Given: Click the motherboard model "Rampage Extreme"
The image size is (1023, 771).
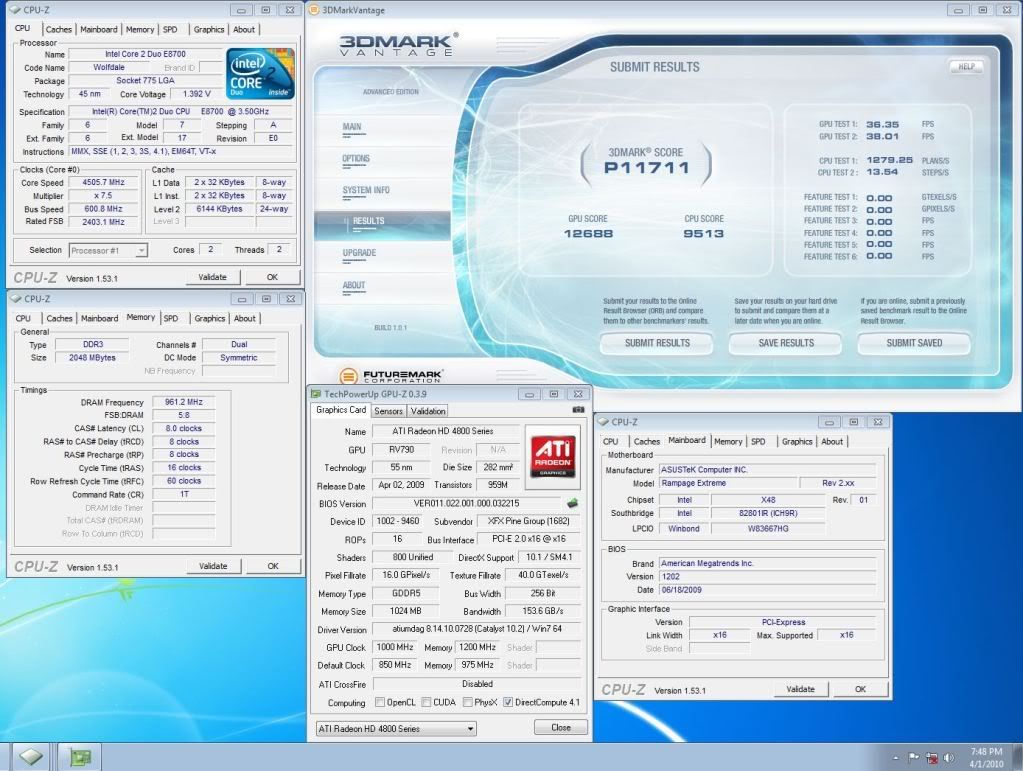Looking at the screenshot, I should tap(727, 483).
